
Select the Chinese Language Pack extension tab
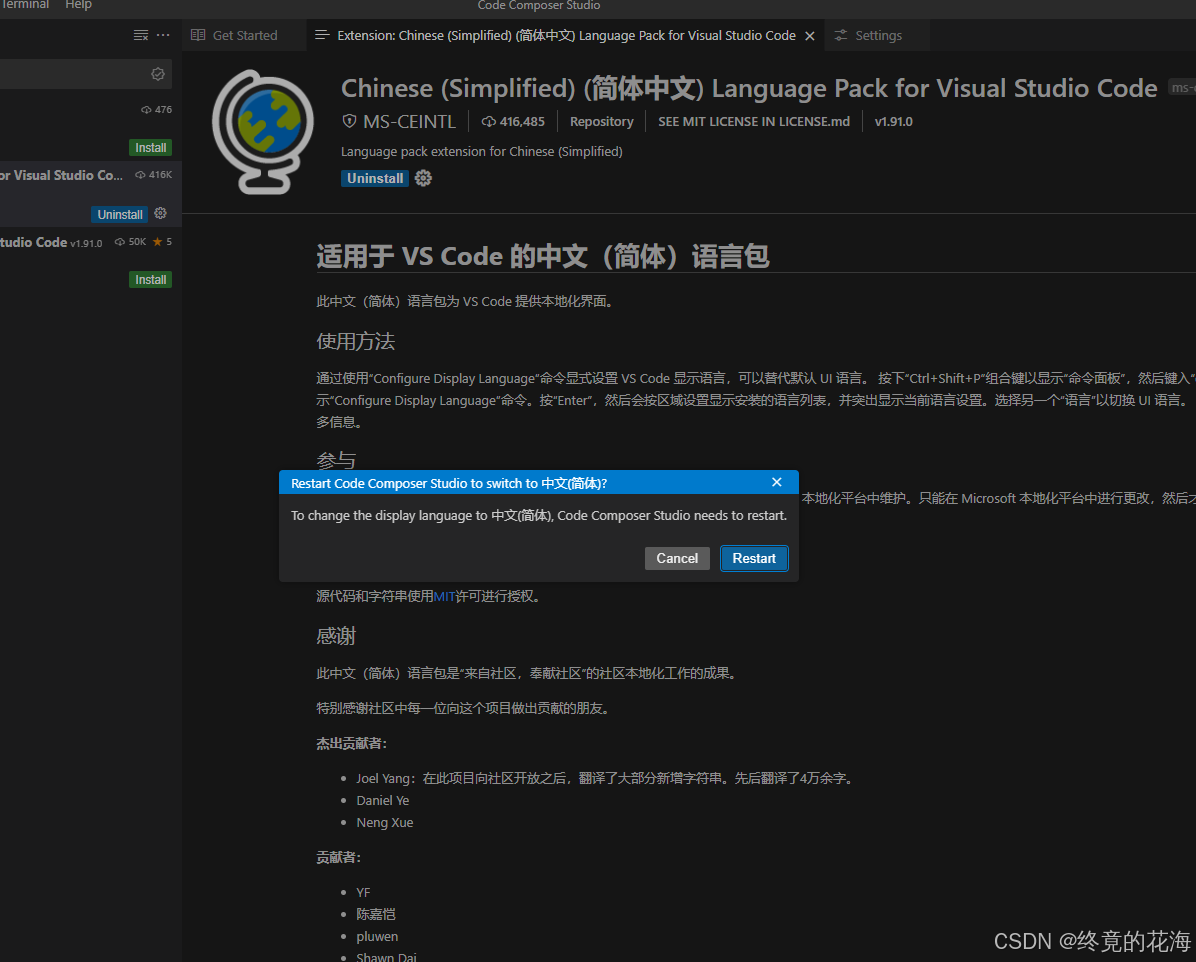566,35
